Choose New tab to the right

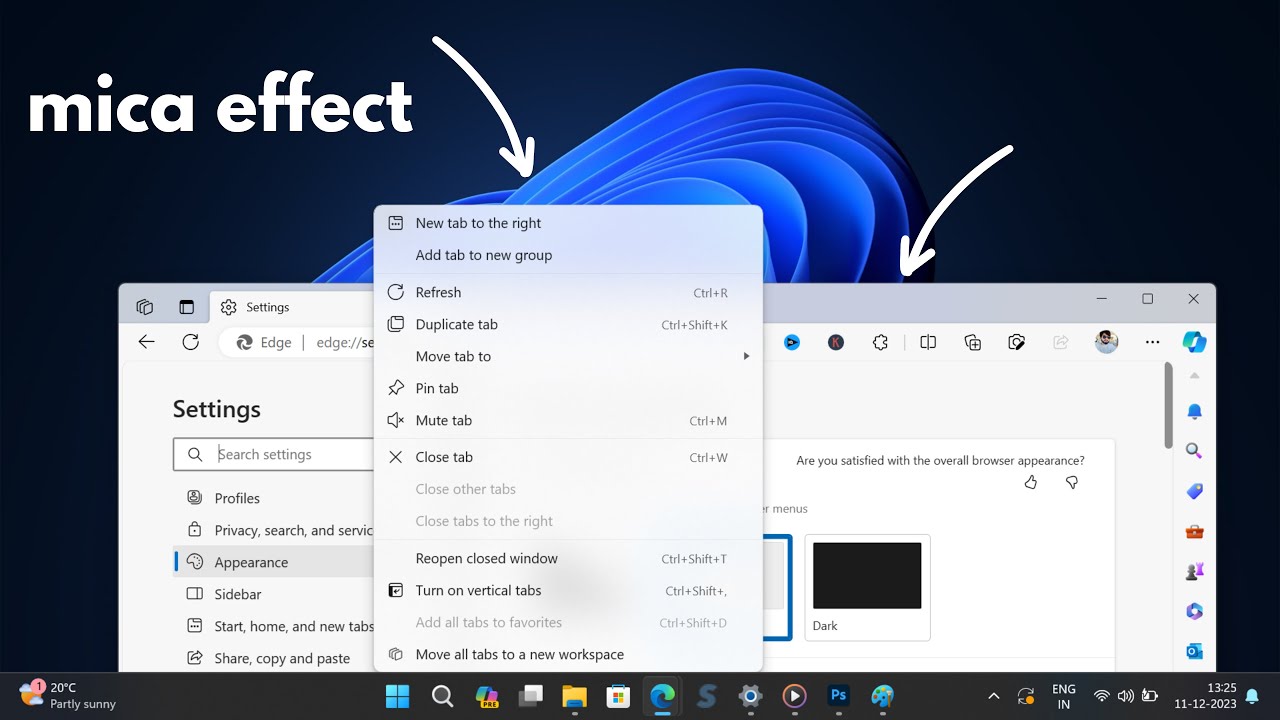[568, 223]
